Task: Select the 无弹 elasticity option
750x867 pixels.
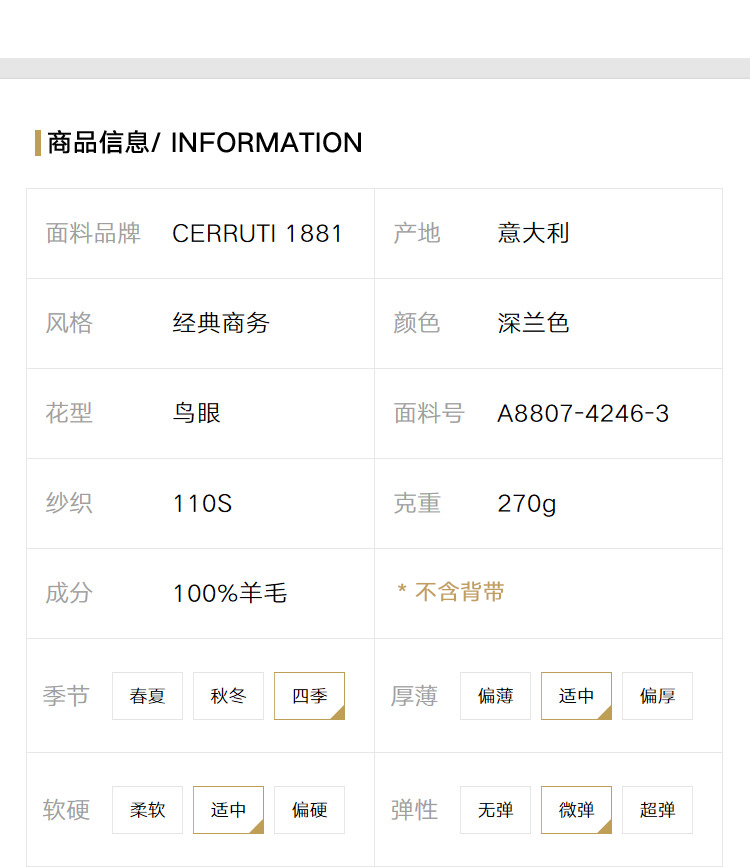Action: pos(495,809)
